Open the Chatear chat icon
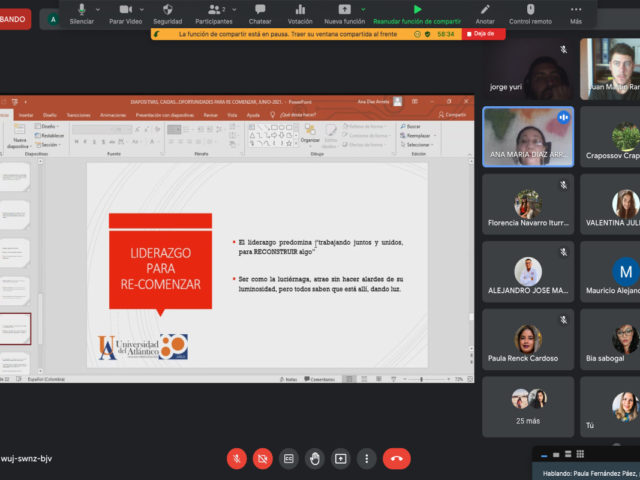The height and width of the screenshot is (480, 640). click(260, 9)
